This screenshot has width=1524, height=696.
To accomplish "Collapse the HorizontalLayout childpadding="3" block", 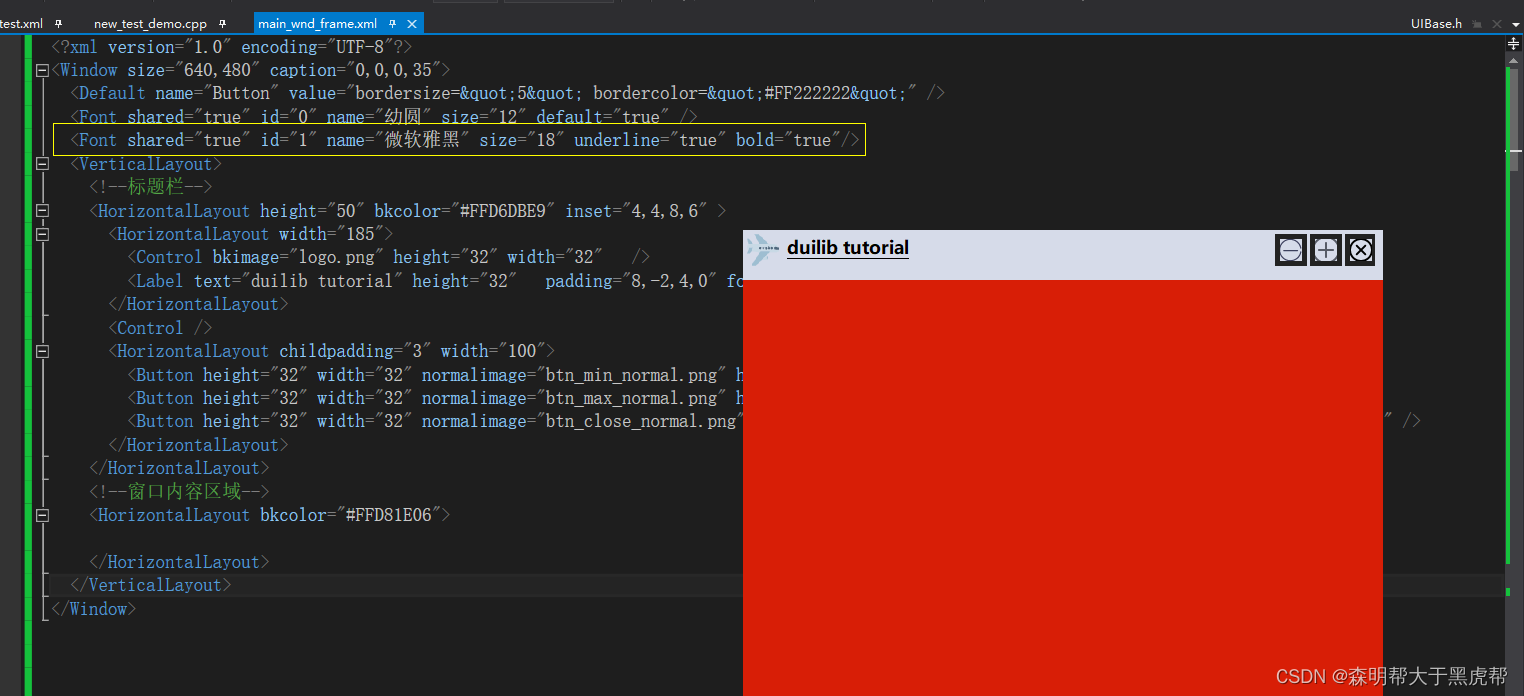I will tap(42, 351).
